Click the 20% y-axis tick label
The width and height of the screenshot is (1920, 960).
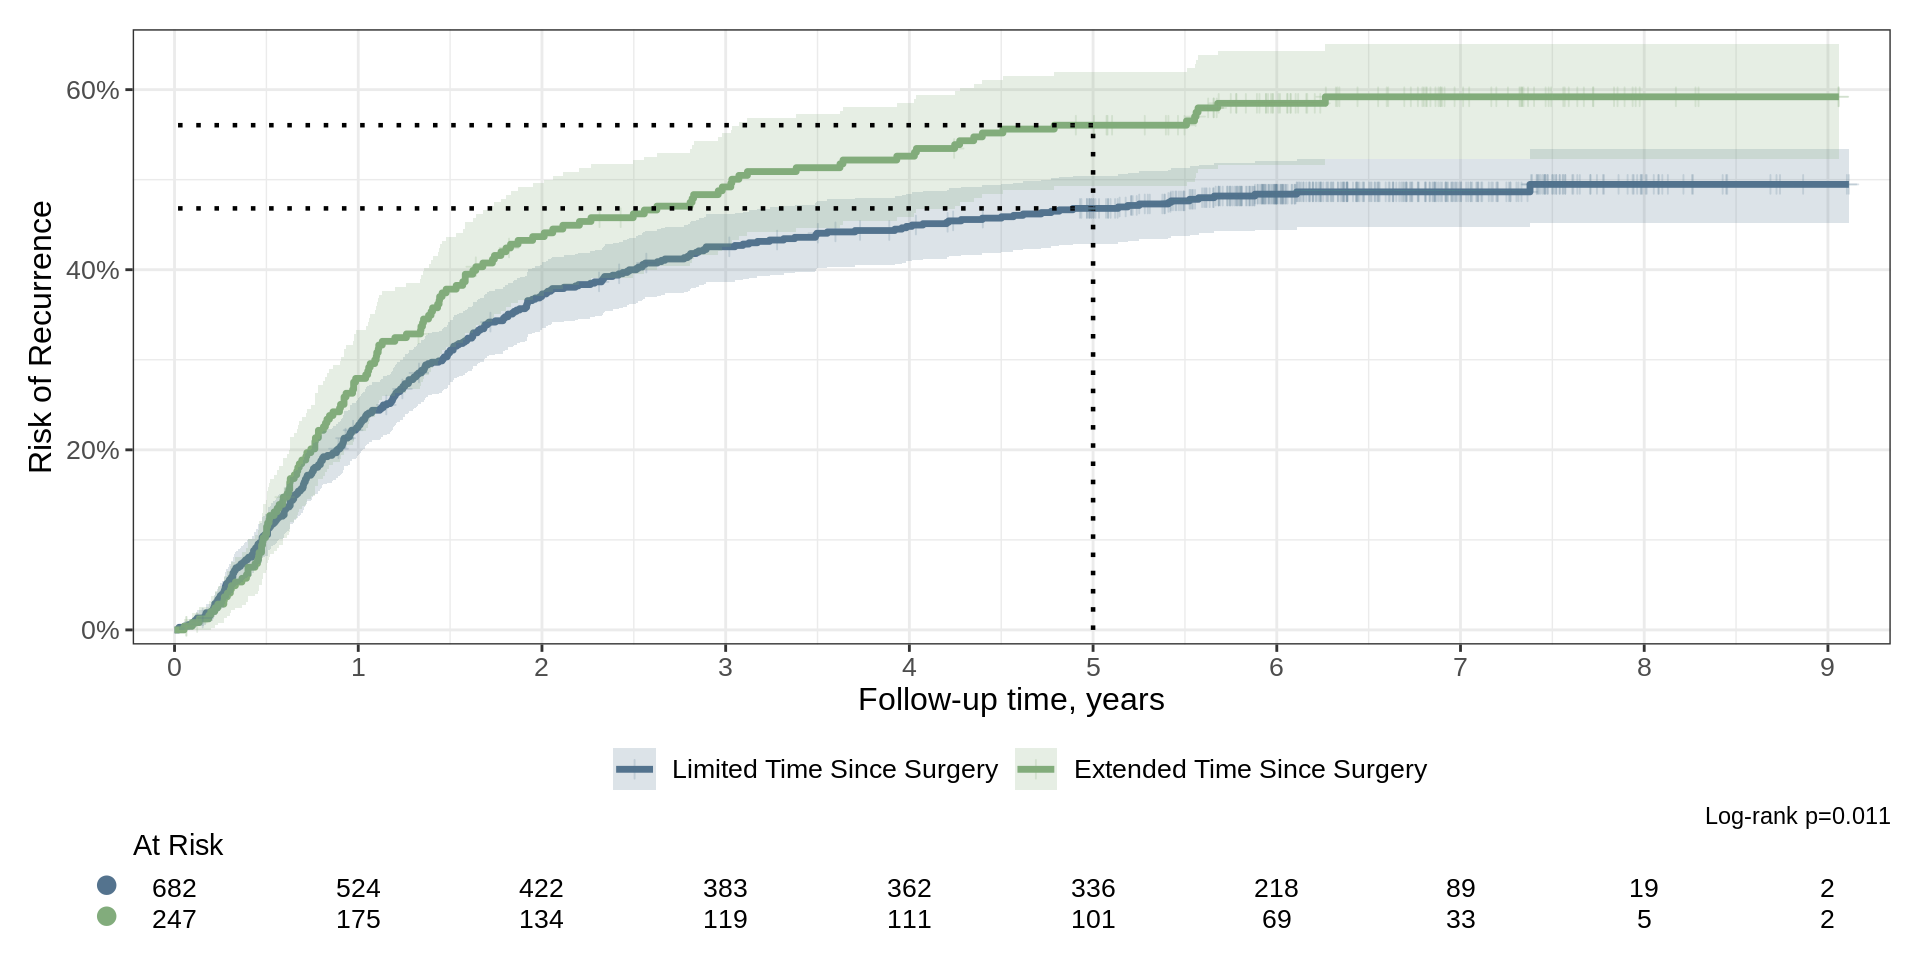coord(92,450)
